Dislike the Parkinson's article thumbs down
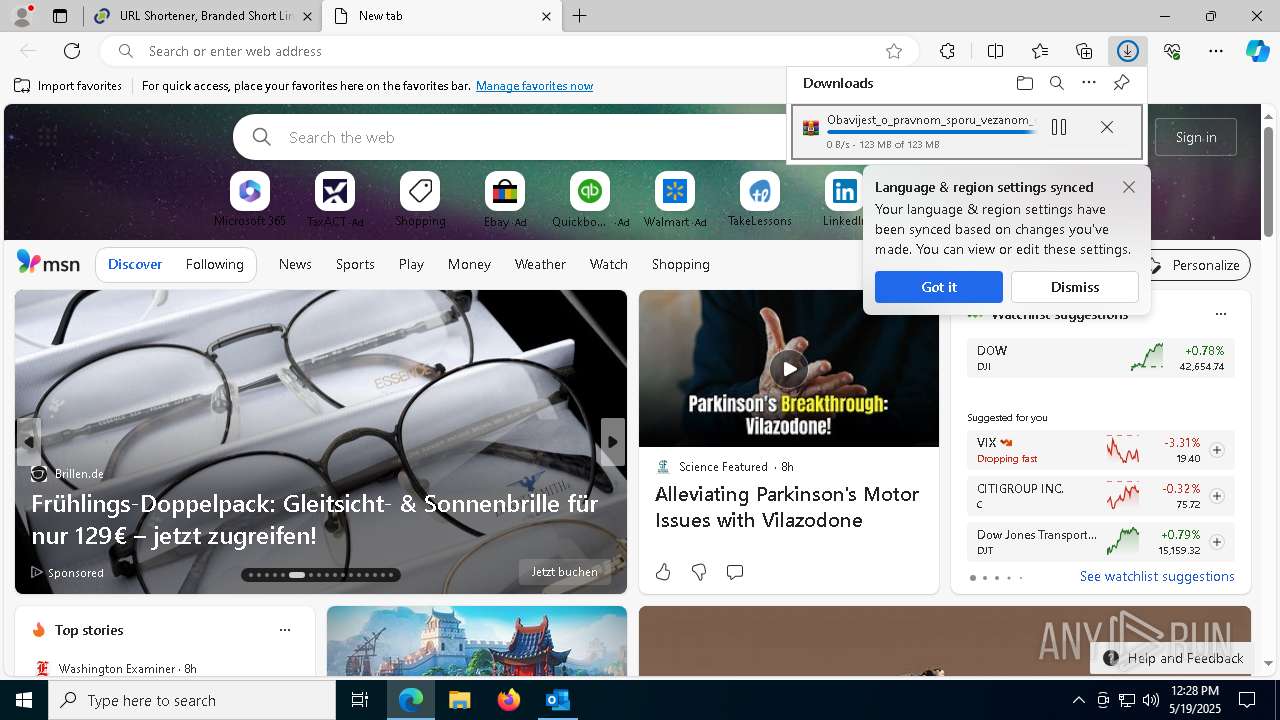1280x720 pixels. 699,572
